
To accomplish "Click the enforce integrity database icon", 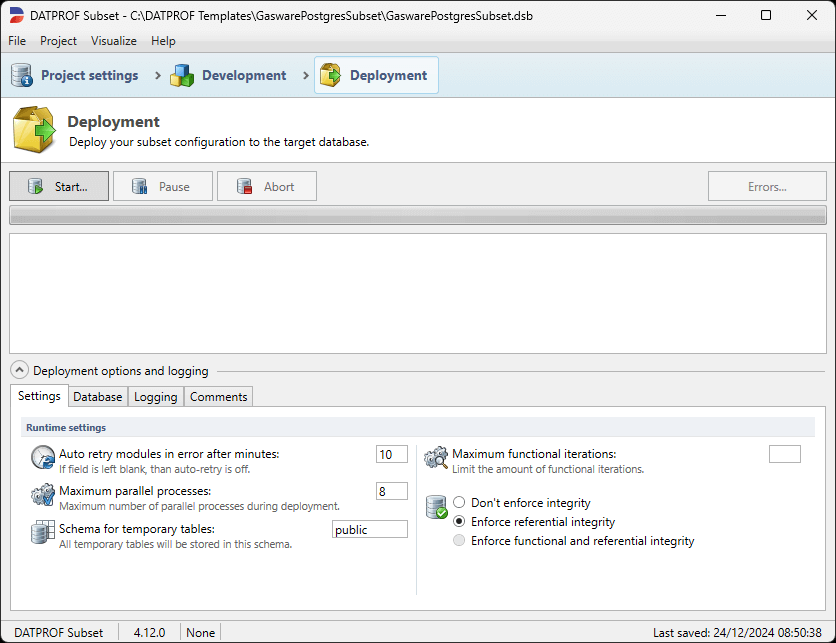I will 435,508.
